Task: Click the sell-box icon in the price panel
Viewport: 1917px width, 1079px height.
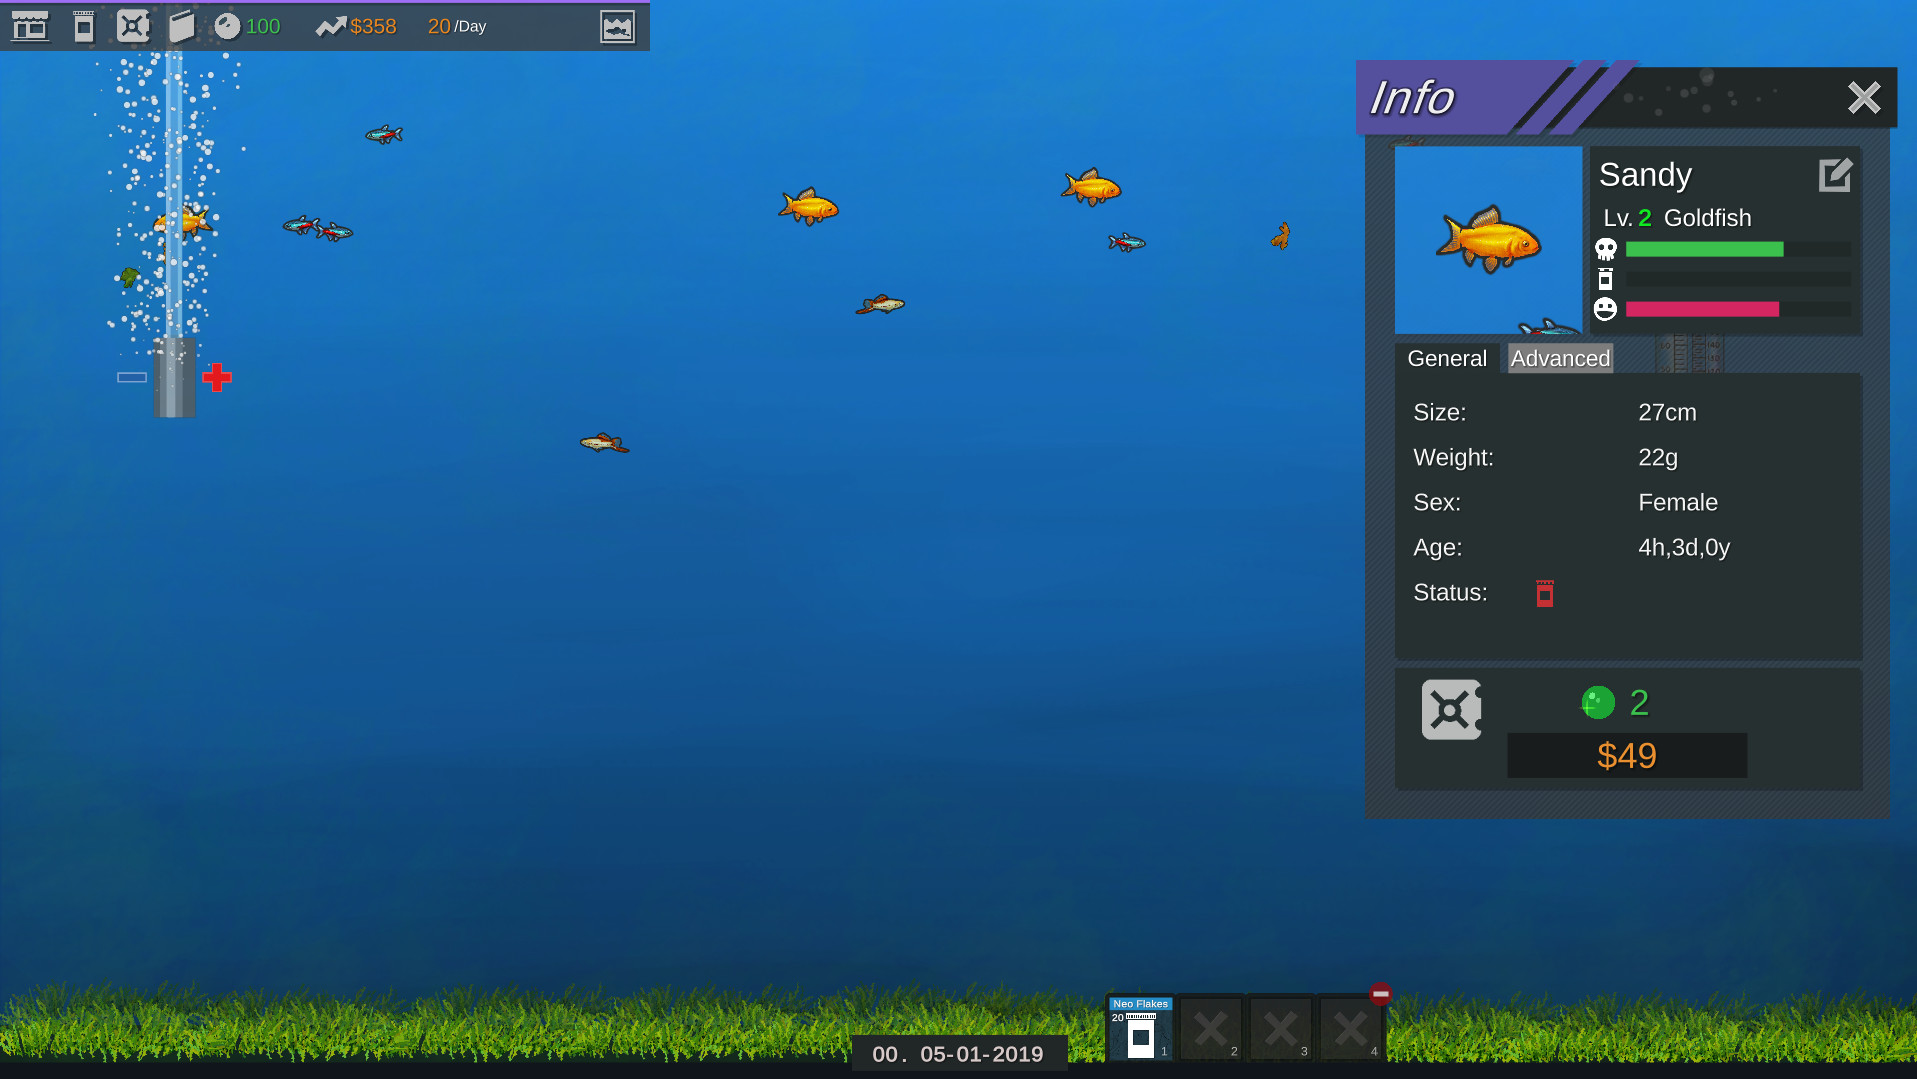Action: [1451, 709]
